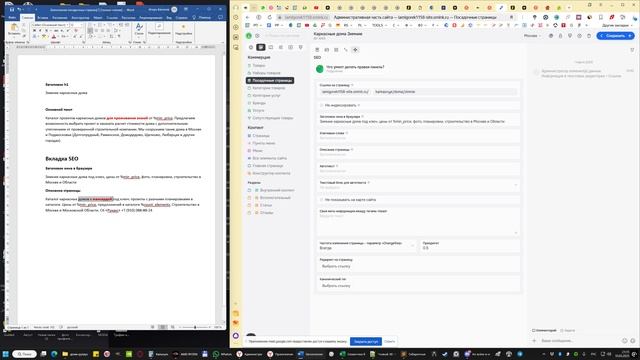The width and height of the screenshot is (640, 360).
Task: Open the Файл tab in Word
Action: [x=12, y=18]
